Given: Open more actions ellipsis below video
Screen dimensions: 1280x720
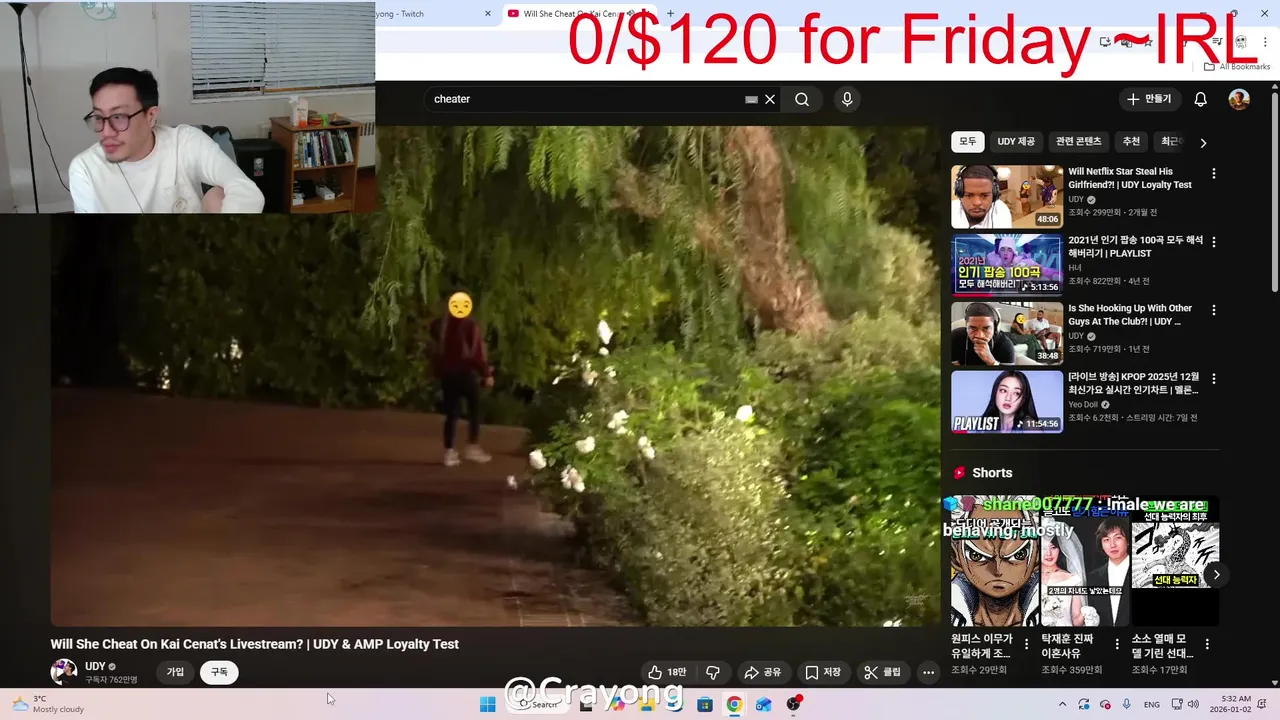Looking at the screenshot, I should 928,673.
